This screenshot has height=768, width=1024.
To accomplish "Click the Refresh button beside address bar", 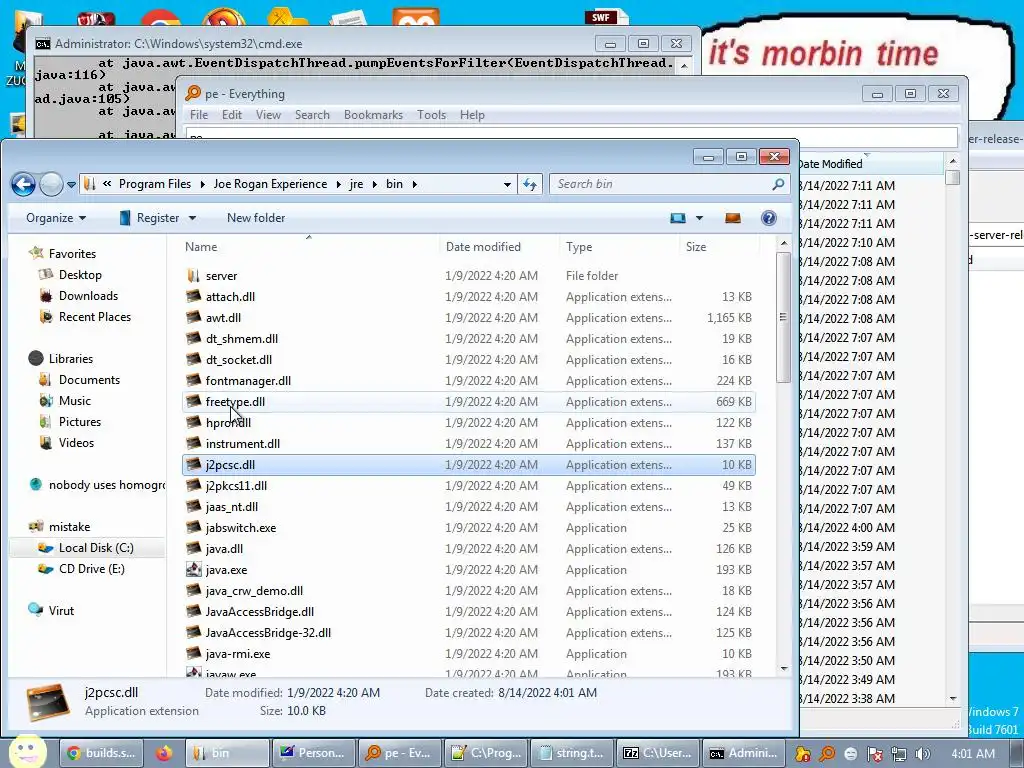I will (x=530, y=185).
